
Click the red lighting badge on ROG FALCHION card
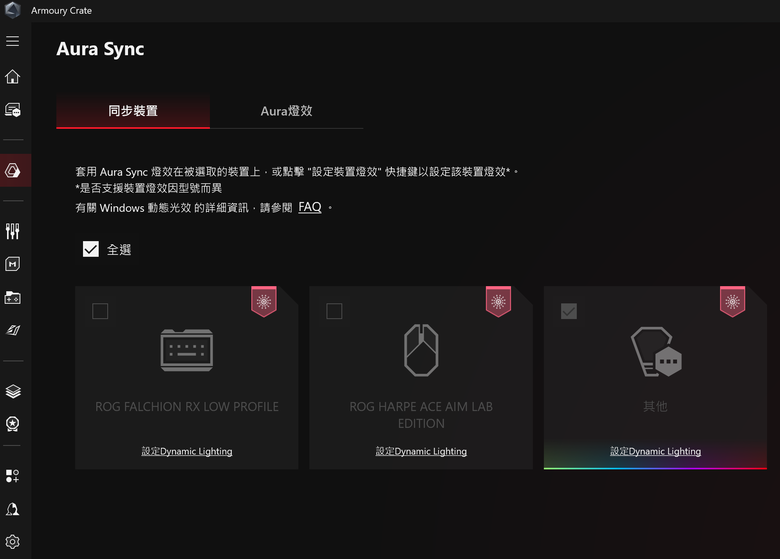[x=264, y=301]
